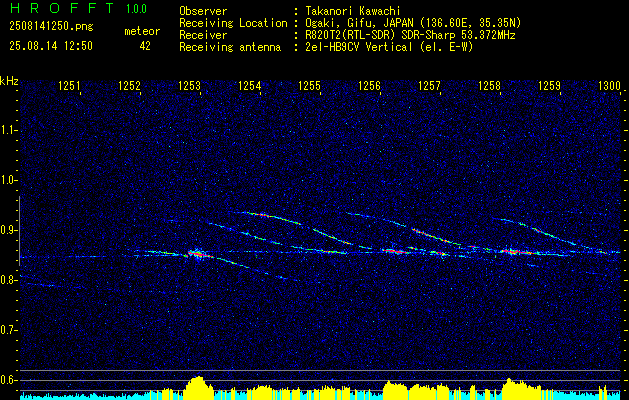This screenshot has width=629, height=400.
Task: Click the observer name Takanori Kawachi
Action: pos(353,11)
